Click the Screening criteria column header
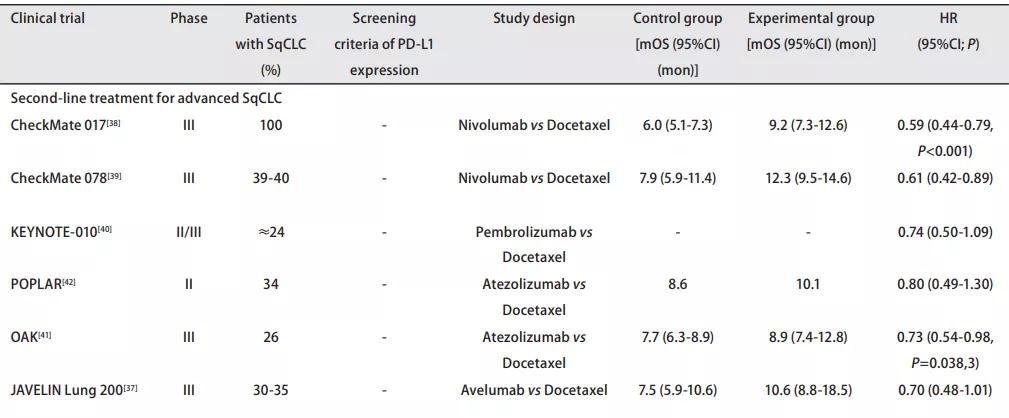 pyautogui.click(x=384, y=45)
